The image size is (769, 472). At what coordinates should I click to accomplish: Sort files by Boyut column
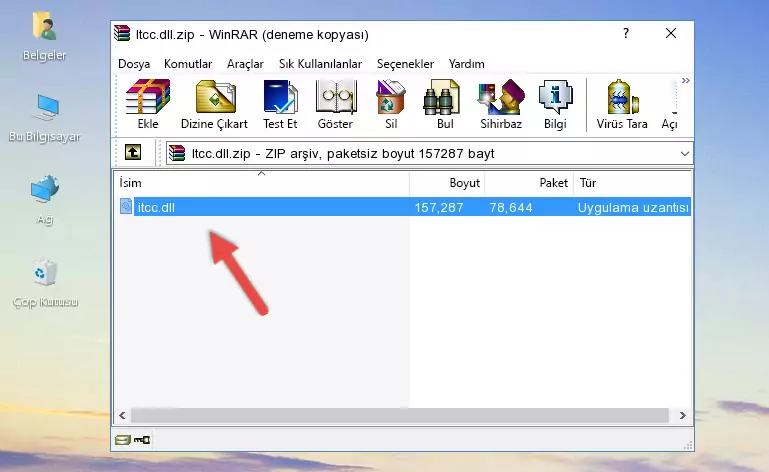pos(447,183)
